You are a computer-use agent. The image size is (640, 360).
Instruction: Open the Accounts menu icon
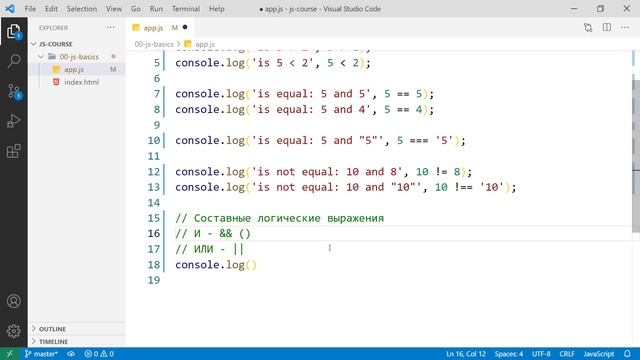(13, 301)
